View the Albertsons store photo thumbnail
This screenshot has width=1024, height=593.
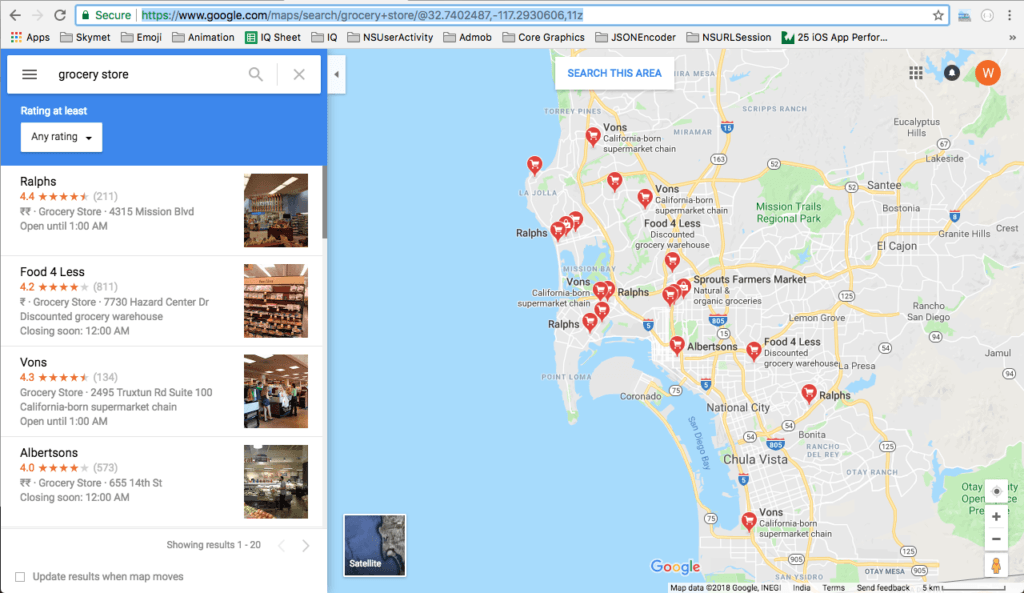(x=276, y=482)
